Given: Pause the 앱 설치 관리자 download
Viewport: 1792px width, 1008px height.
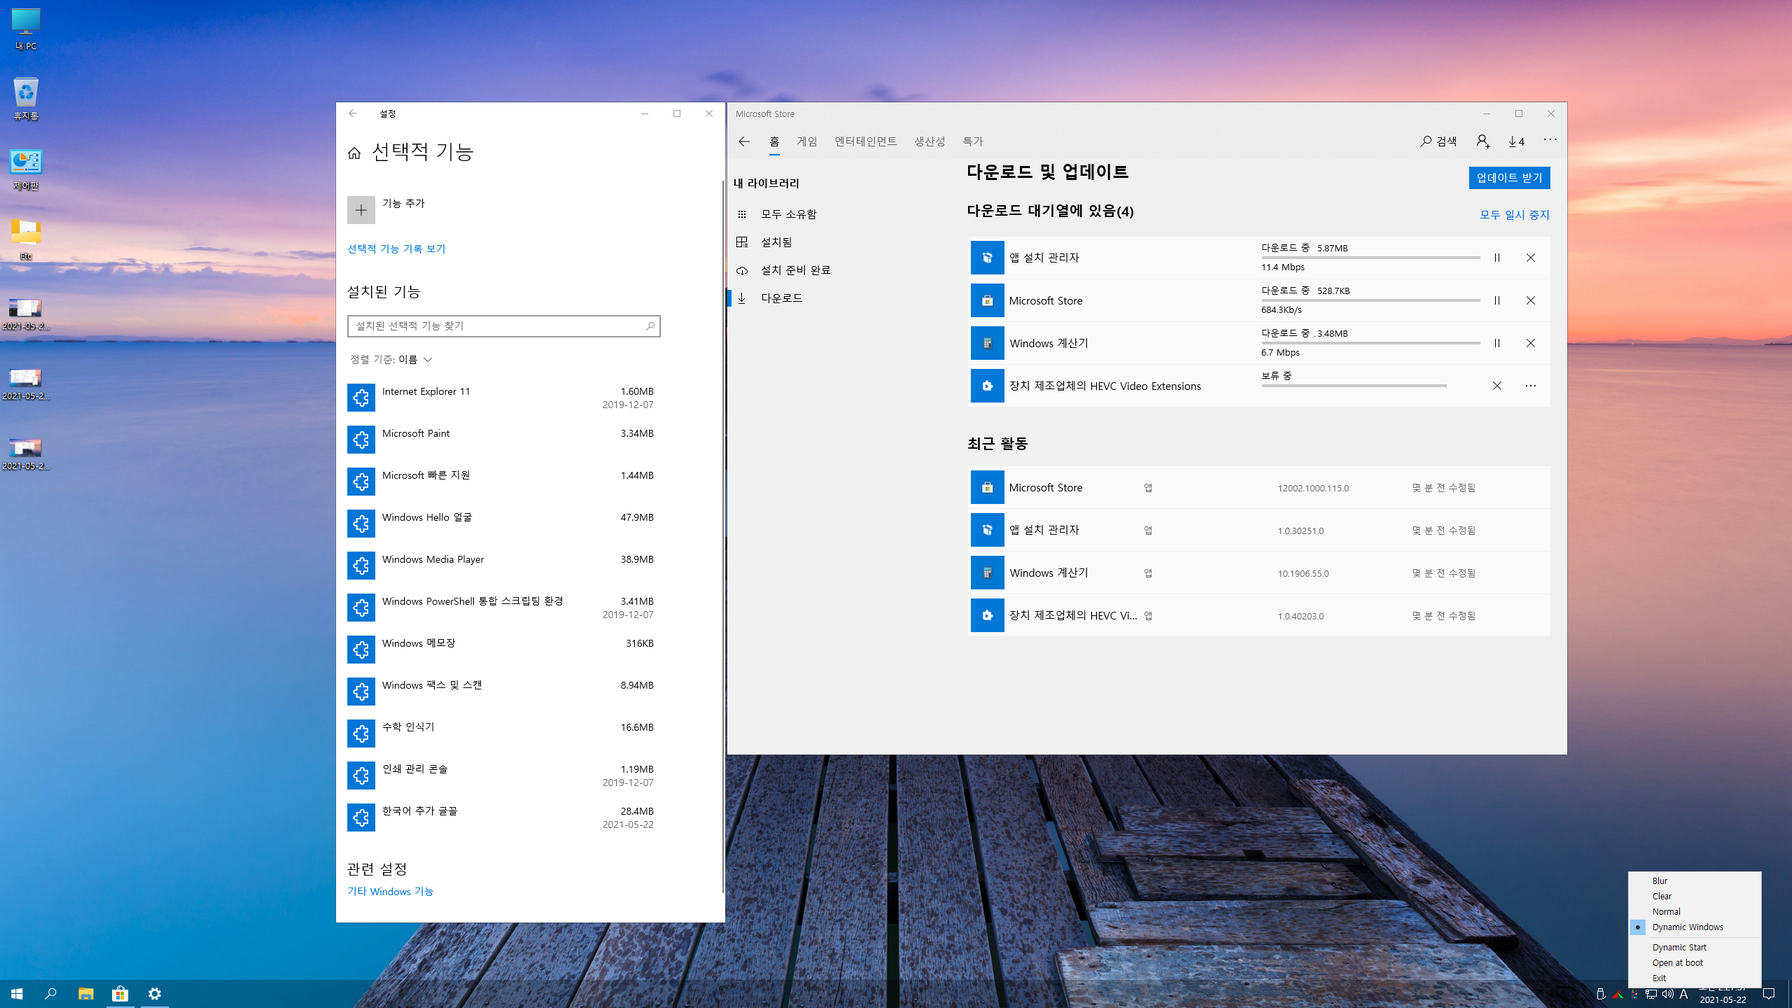Looking at the screenshot, I should 1497,258.
